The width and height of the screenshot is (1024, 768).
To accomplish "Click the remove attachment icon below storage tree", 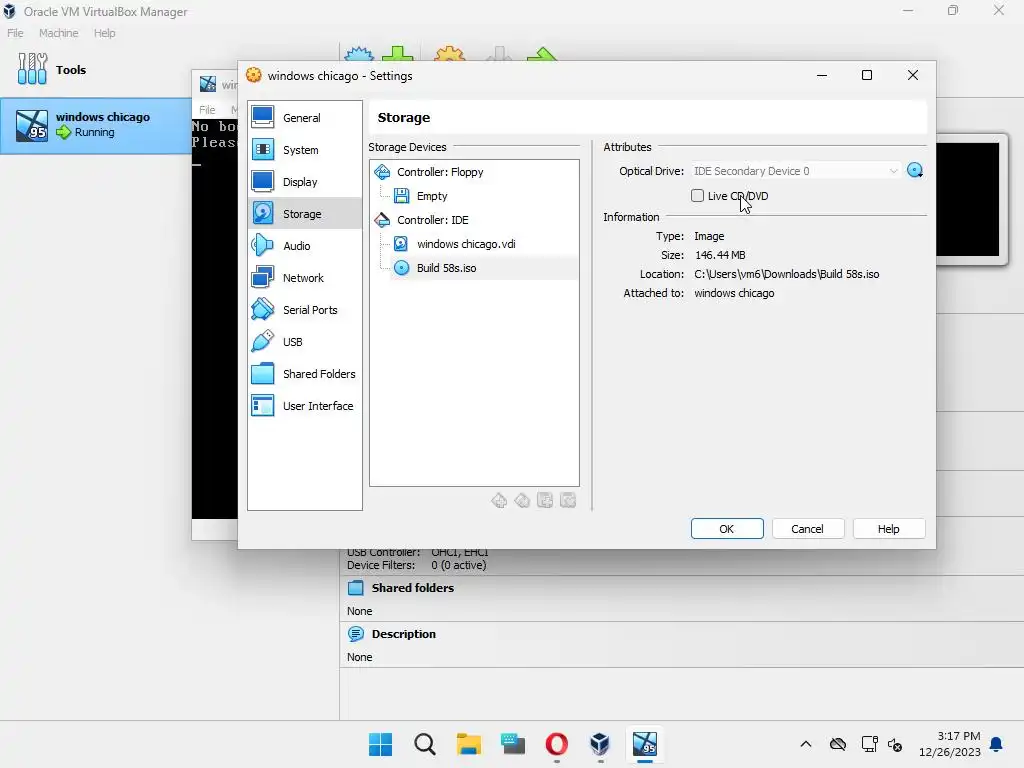I will (568, 500).
